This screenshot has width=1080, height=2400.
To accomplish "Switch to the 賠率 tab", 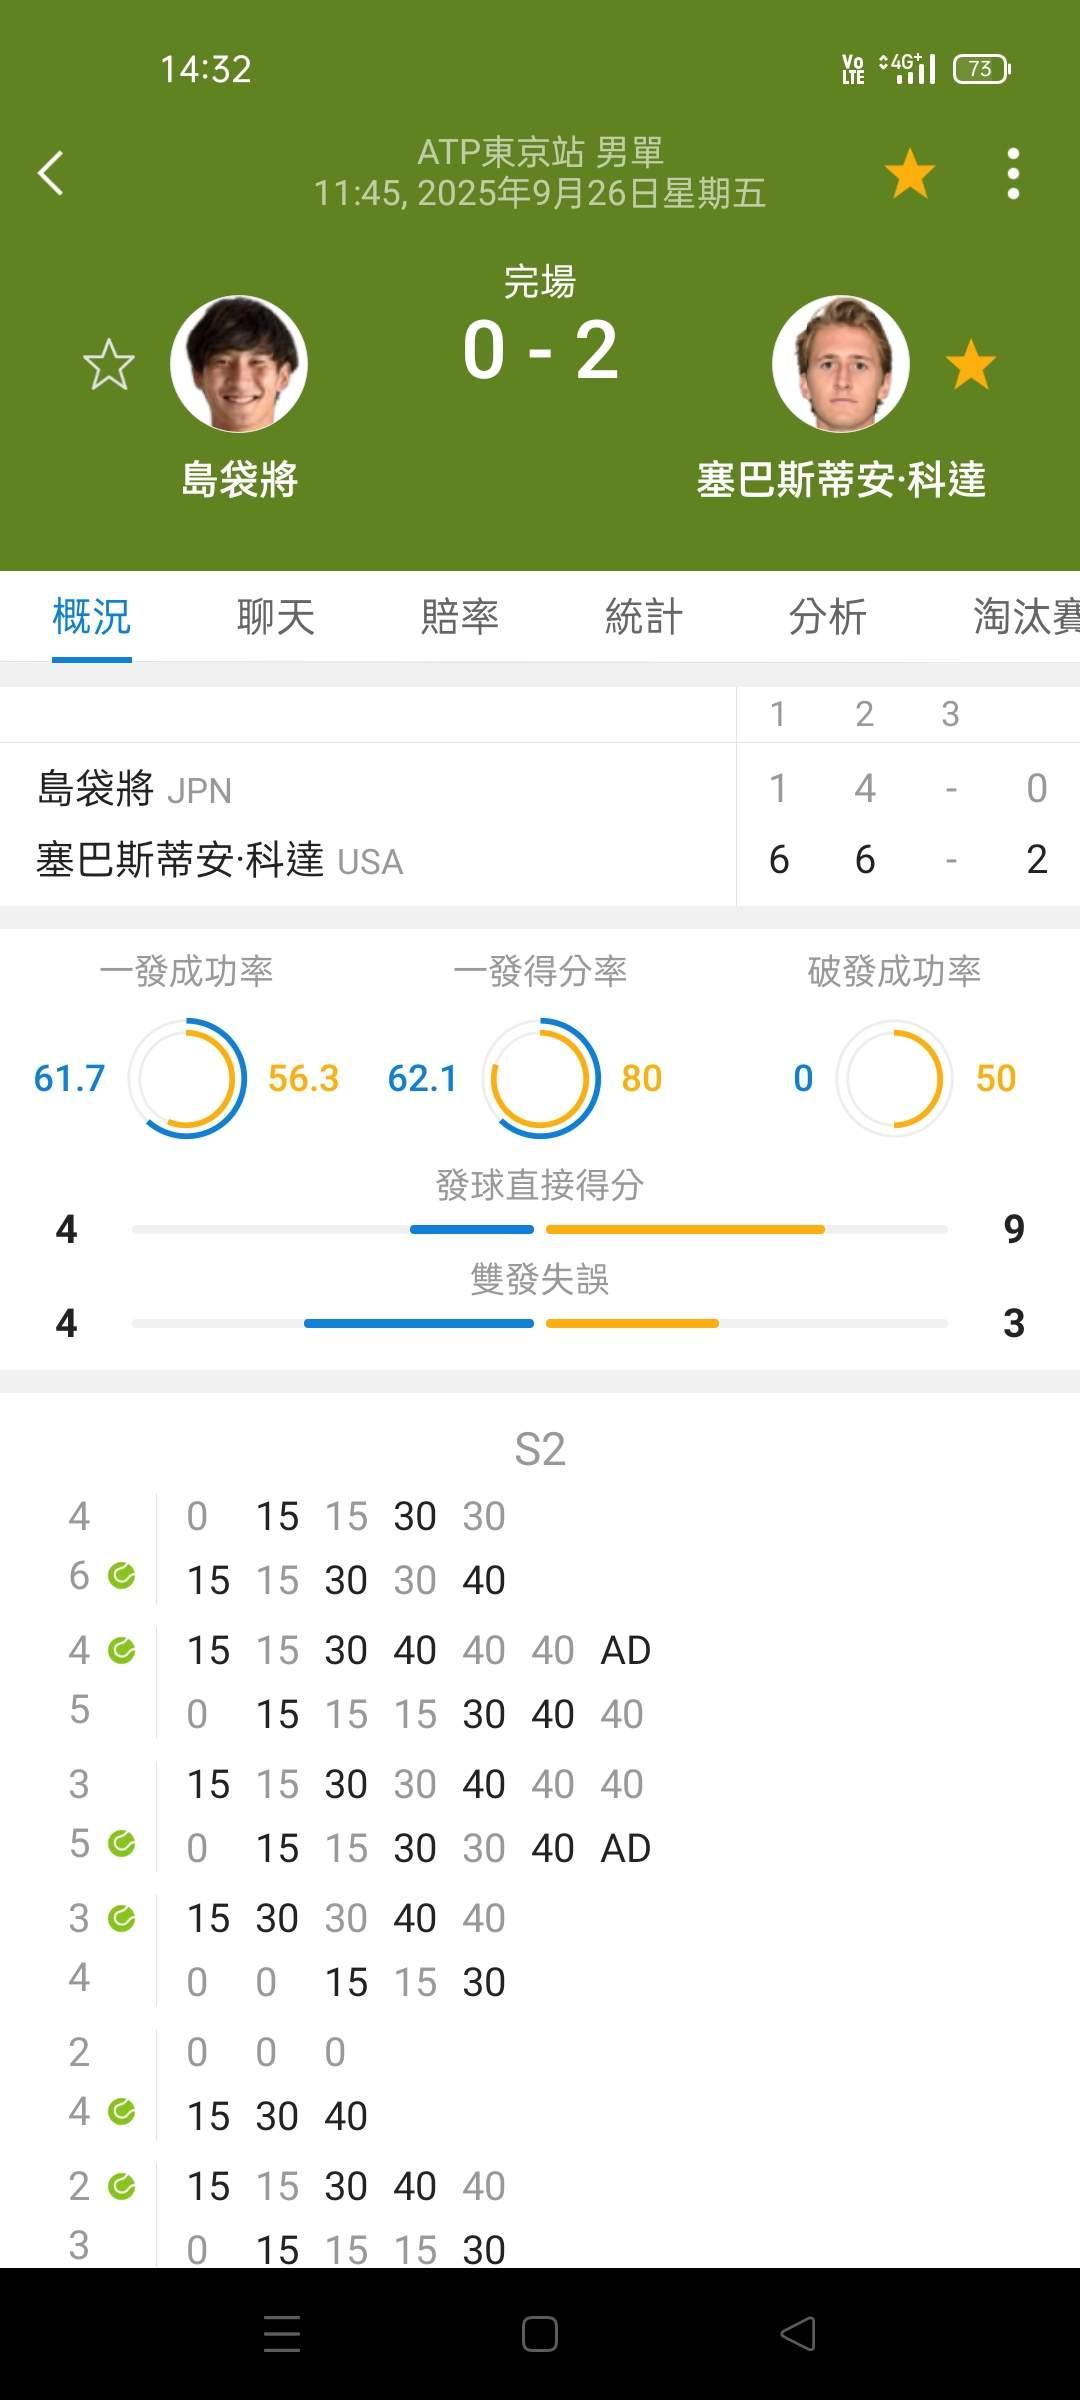I will pyautogui.click(x=460, y=616).
